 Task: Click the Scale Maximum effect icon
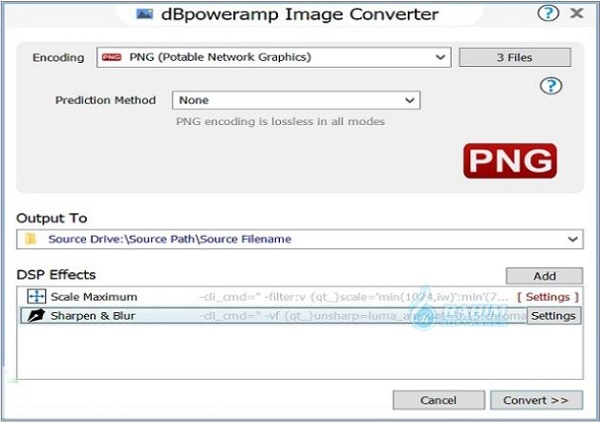(36, 297)
